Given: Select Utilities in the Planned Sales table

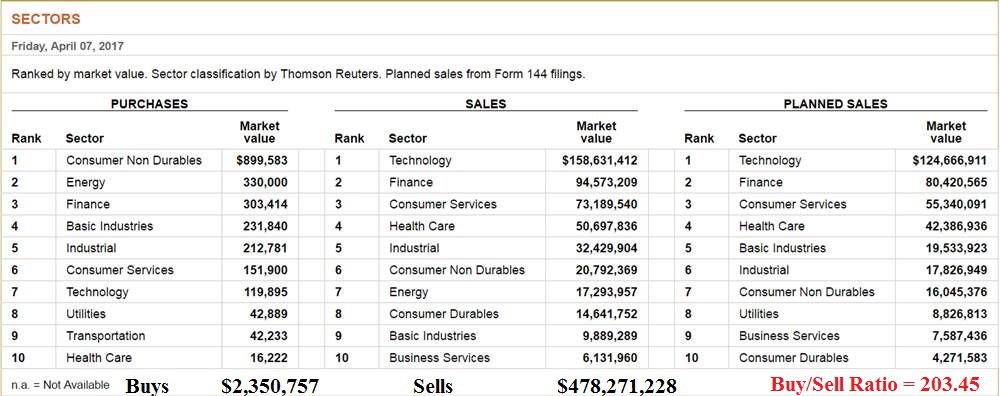Looking at the screenshot, I should (x=759, y=314).
